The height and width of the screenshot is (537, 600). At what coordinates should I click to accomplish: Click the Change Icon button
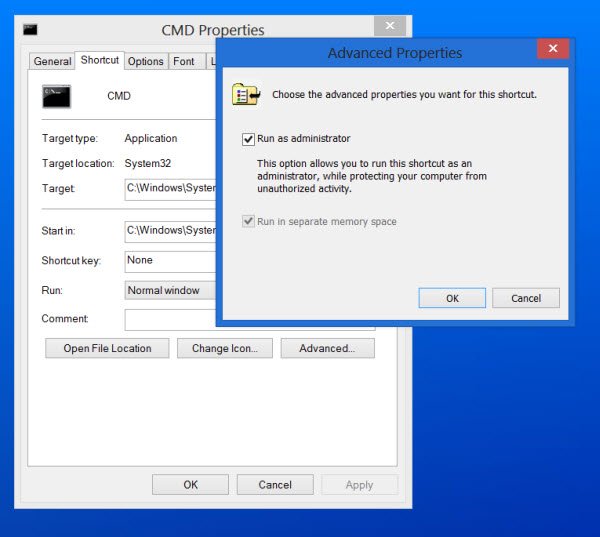[225, 348]
